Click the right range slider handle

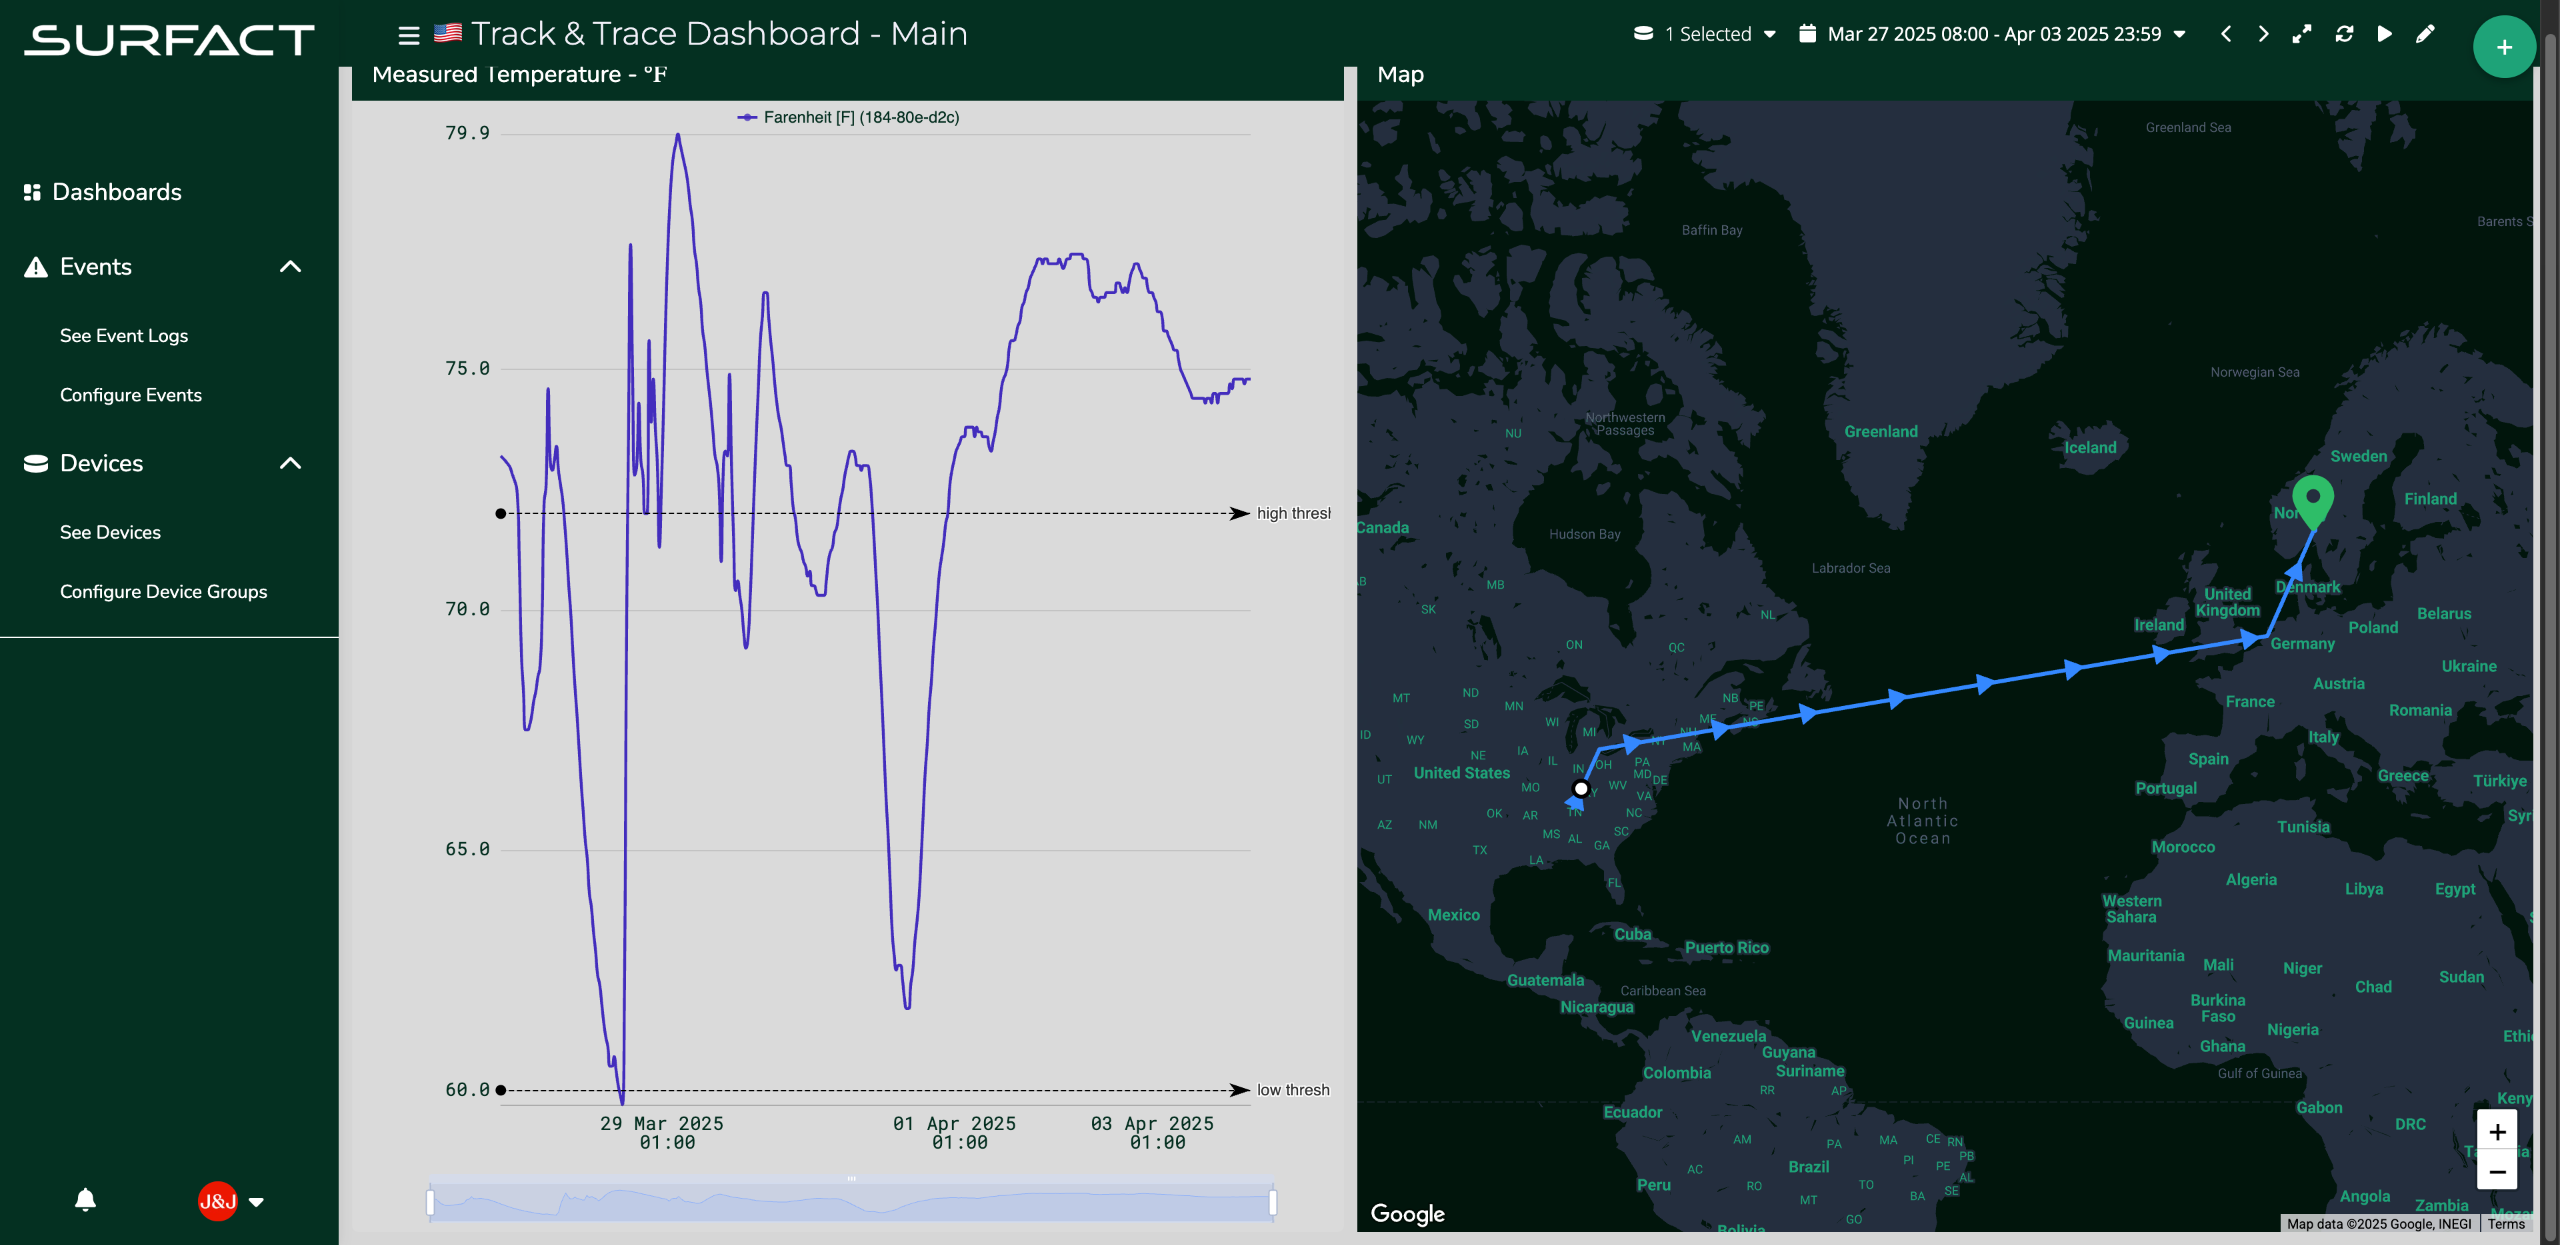point(1272,1202)
